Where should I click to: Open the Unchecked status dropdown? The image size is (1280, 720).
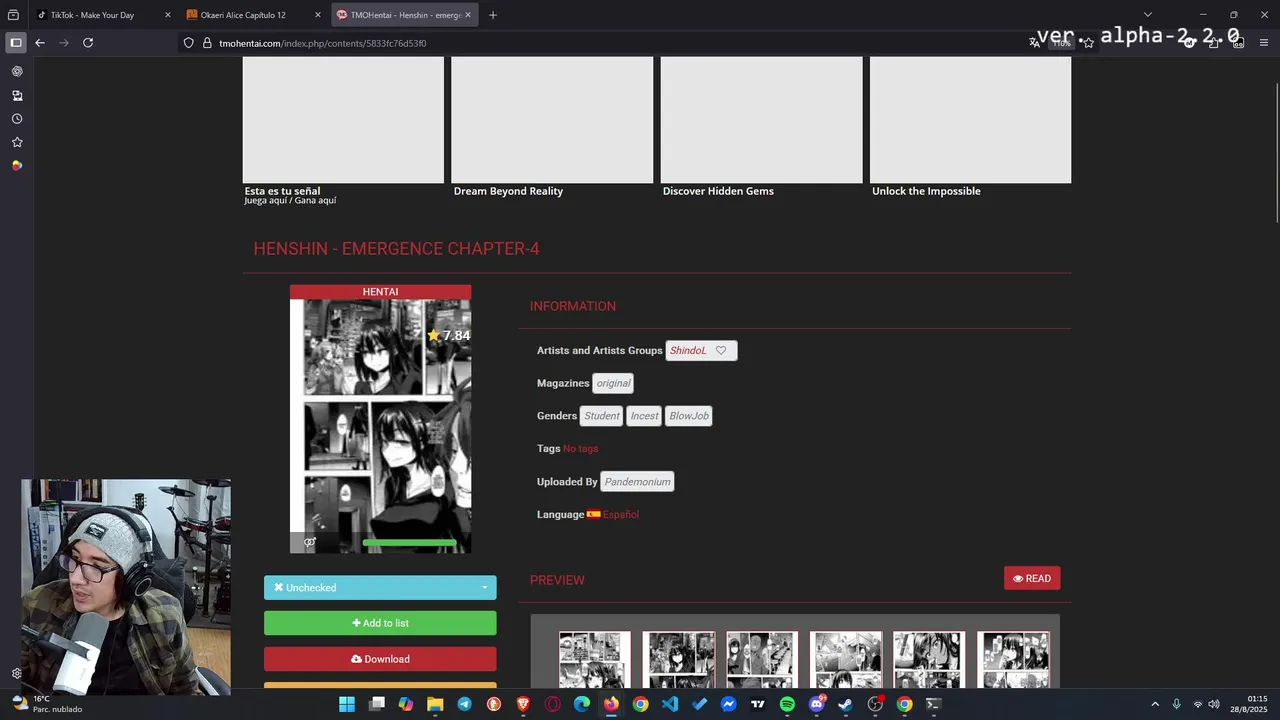coord(380,588)
